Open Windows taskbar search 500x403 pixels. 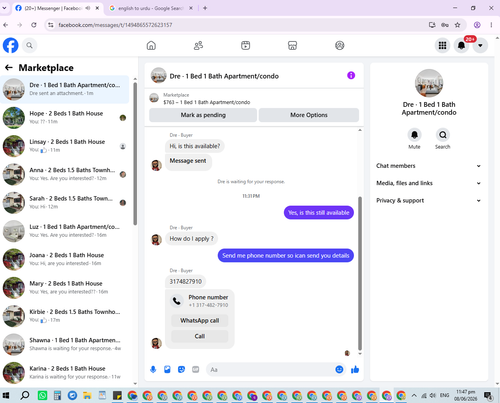tap(25, 396)
